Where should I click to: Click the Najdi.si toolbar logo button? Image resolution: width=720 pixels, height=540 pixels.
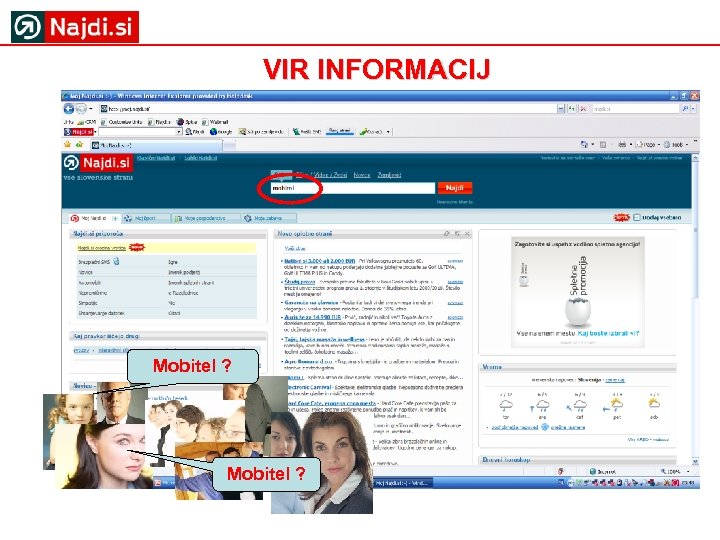click(x=79, y=132)
